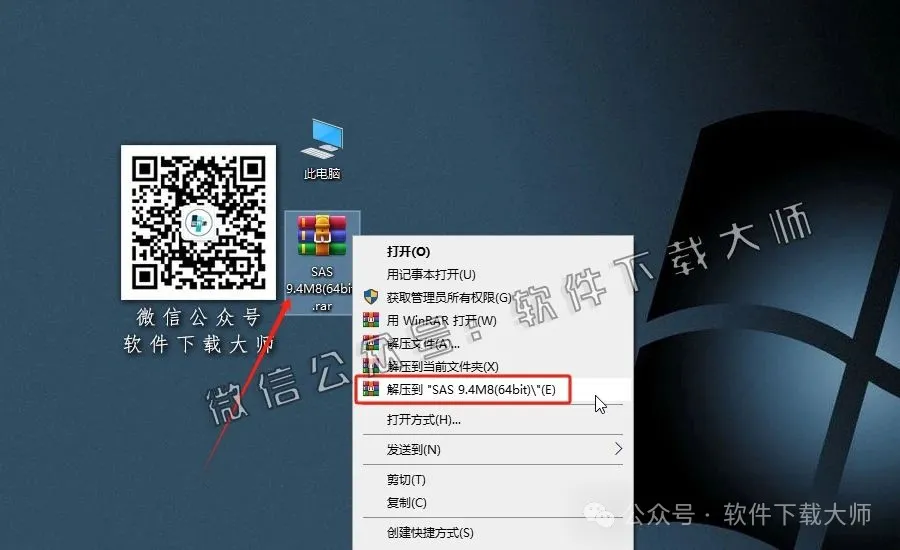Screen dimensions: 900x550
Task: Click the QR code image on desktop
Action: coord(198,222)
